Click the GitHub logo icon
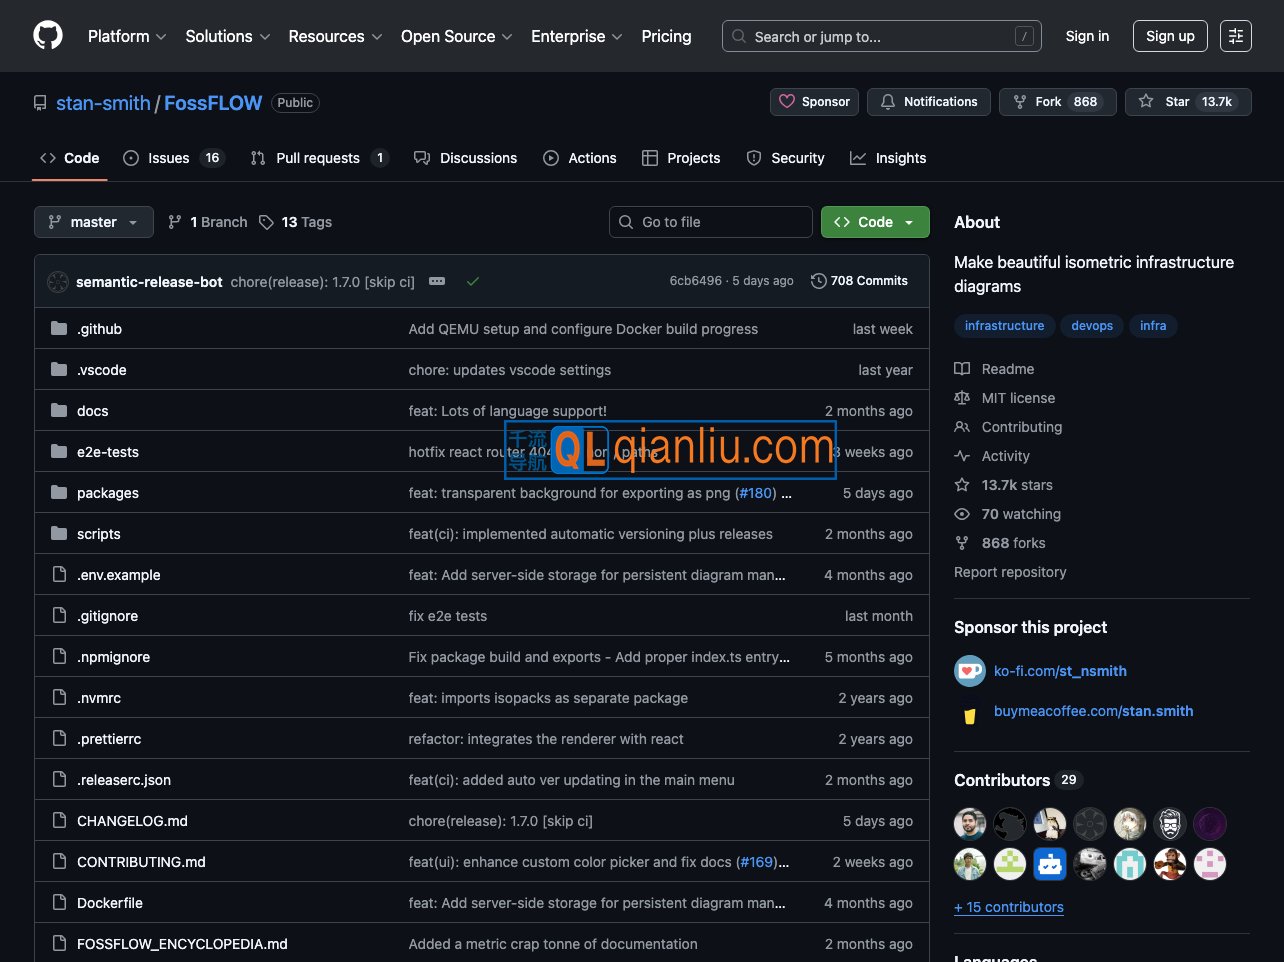 pyautogui.click(x=47, y=36)
